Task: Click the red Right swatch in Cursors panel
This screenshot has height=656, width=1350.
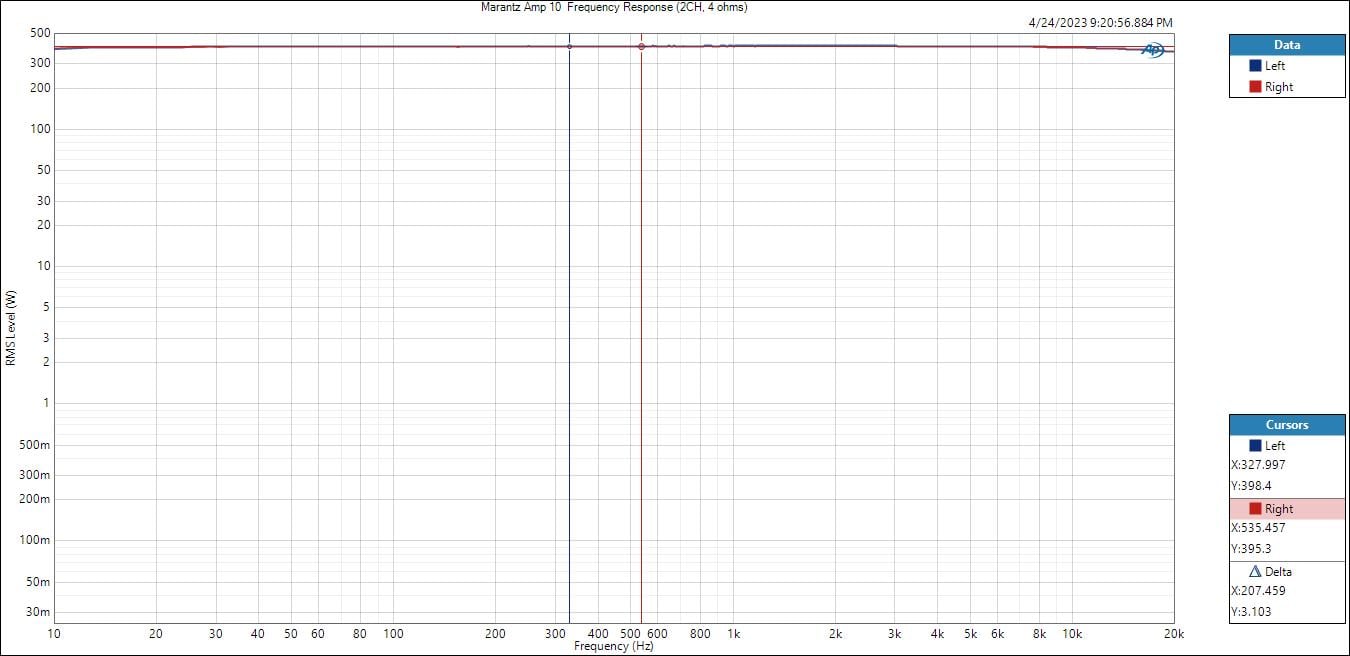Action: click(x=1255, y=509)
